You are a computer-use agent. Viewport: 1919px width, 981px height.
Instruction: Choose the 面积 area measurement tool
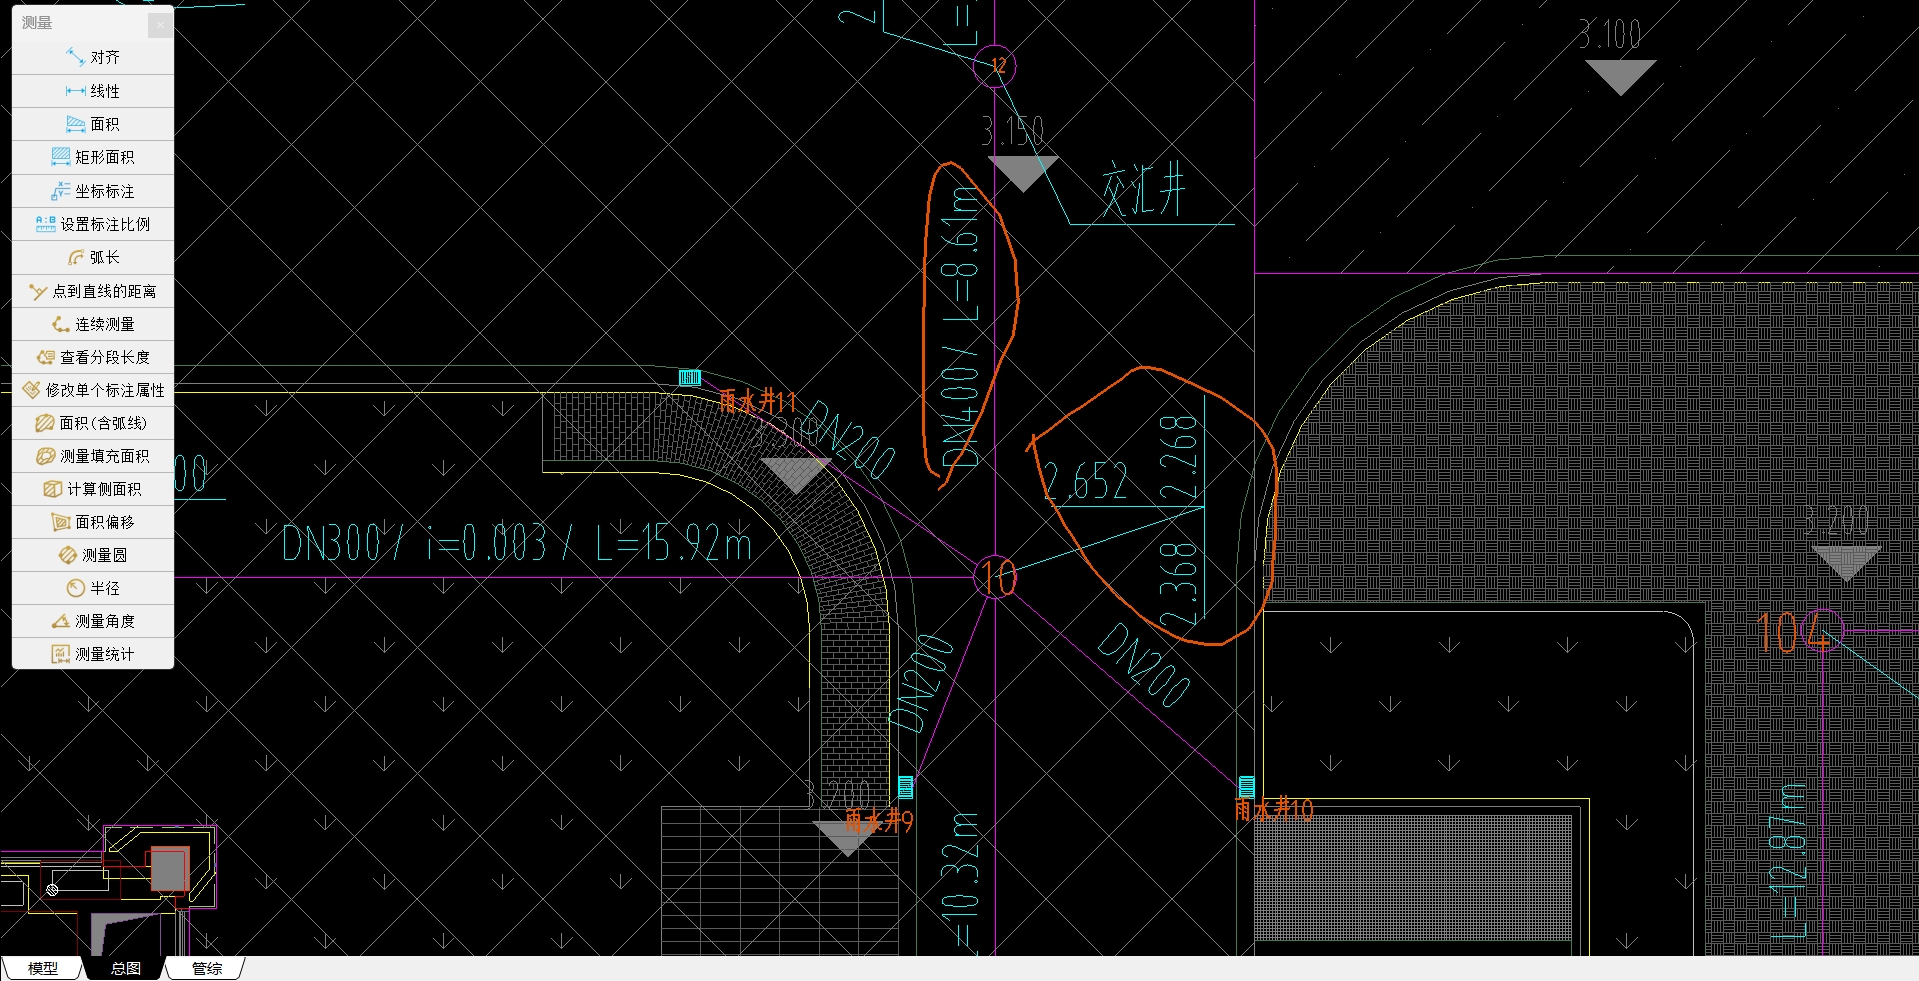(x=93, y=124)
